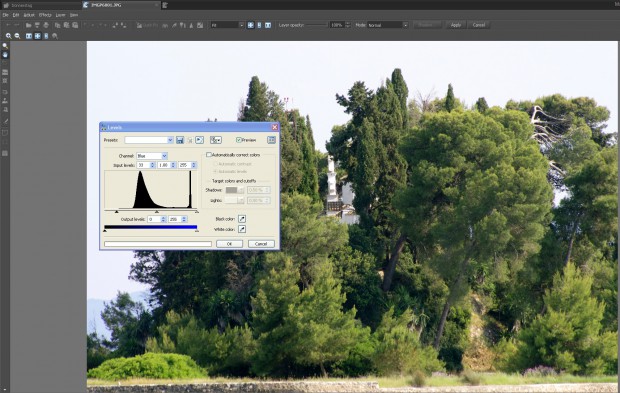Click the last view mode icon after zoom dropdown
The width and height of the screenshot is (620, 393).
pos(268,25)
